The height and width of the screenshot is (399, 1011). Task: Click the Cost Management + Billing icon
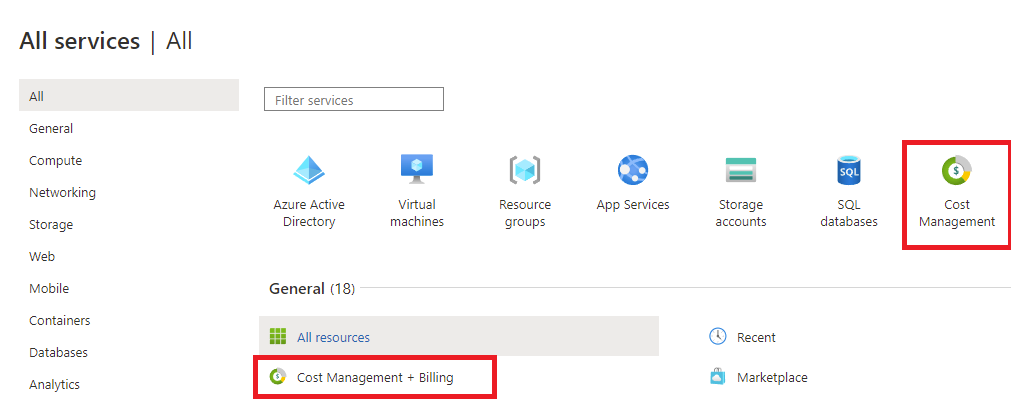coord(278,376)
